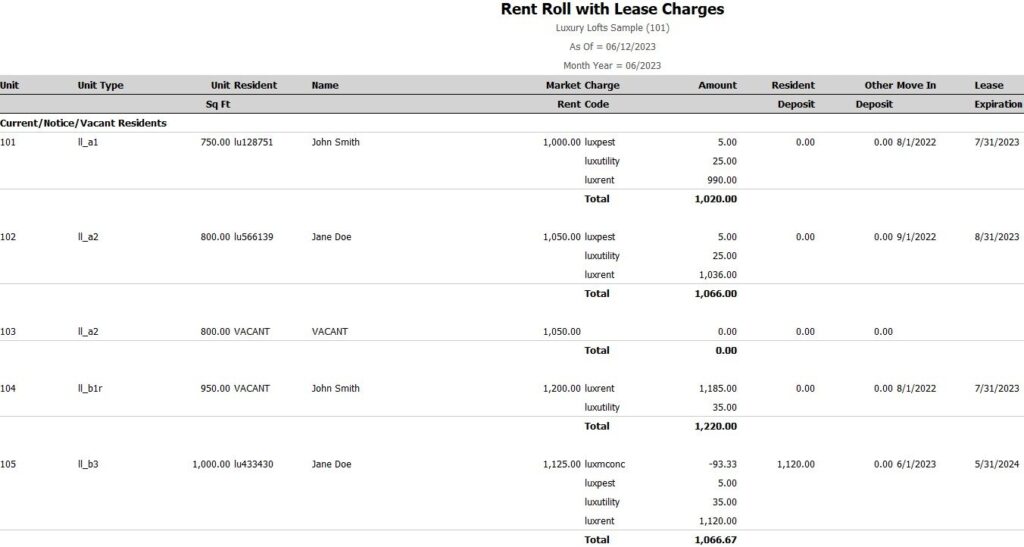Select the VACANT name in unit 103
This screenshot has height=547, width=1024.
(330, 332)
